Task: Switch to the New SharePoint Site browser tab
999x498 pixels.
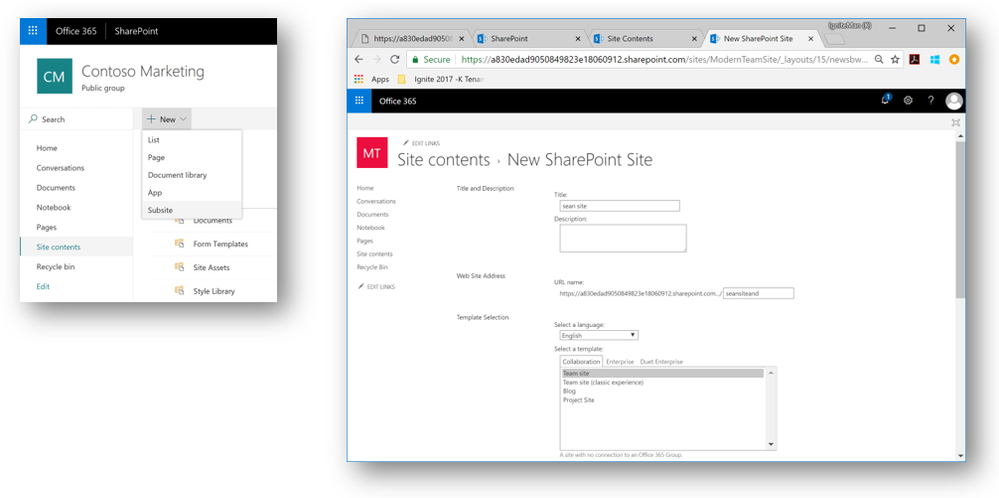Action: (x=762, y=38)
